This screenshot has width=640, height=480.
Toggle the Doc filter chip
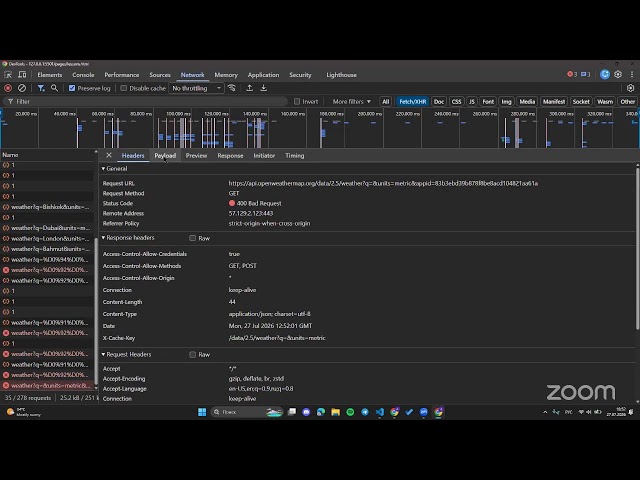pyautogui.click(x=439, y=101)
